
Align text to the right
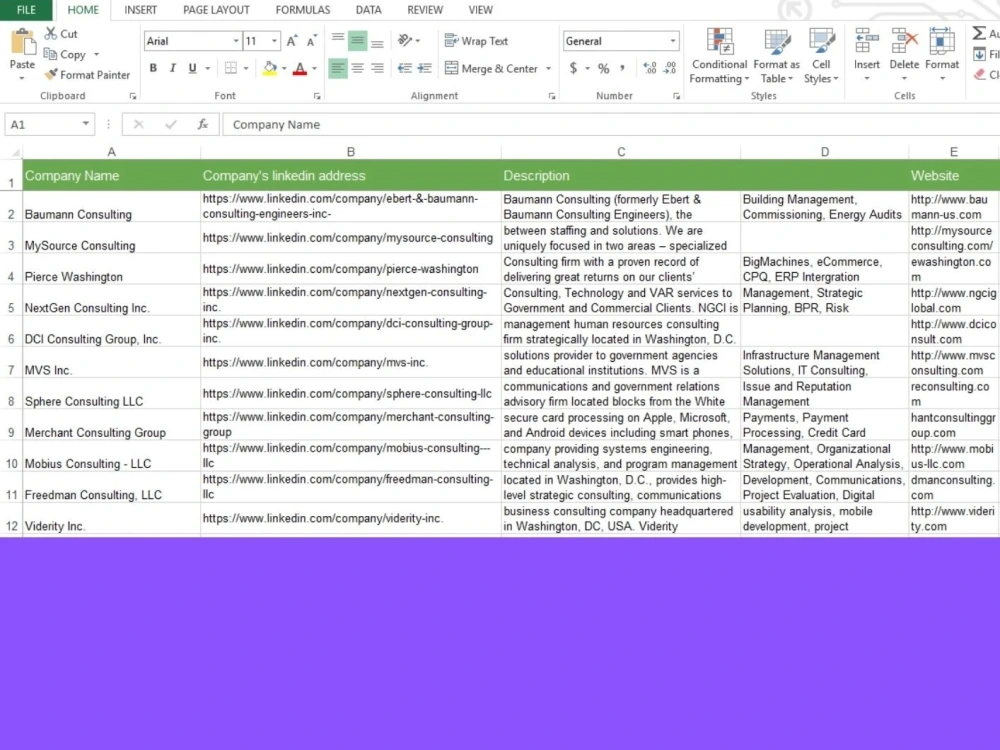click(x=378, y=68)
